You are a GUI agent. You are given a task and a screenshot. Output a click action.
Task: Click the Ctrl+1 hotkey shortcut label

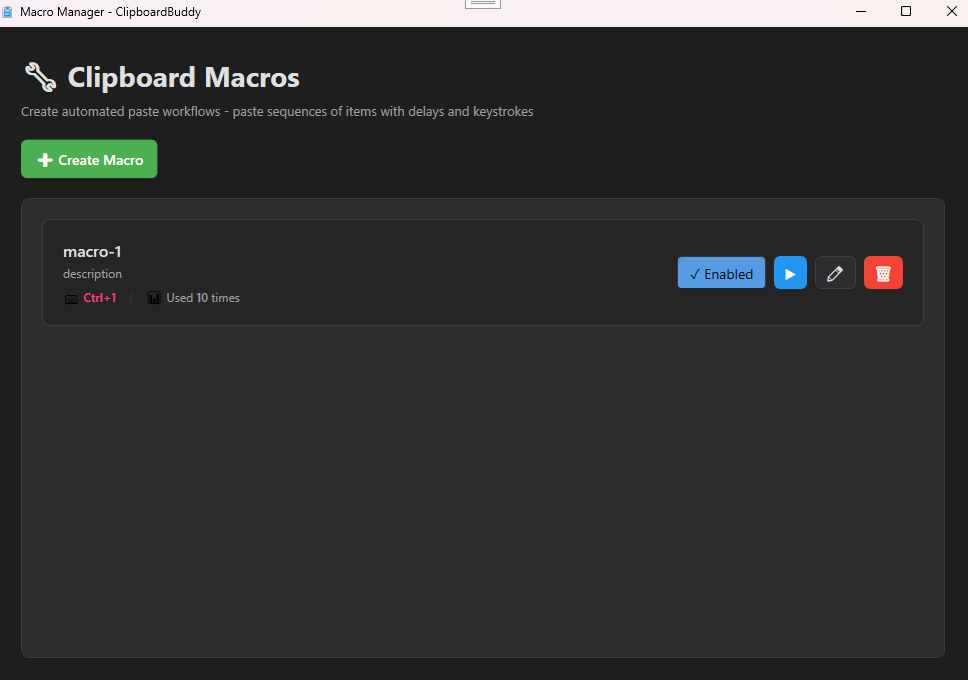[x=99, y=297]
